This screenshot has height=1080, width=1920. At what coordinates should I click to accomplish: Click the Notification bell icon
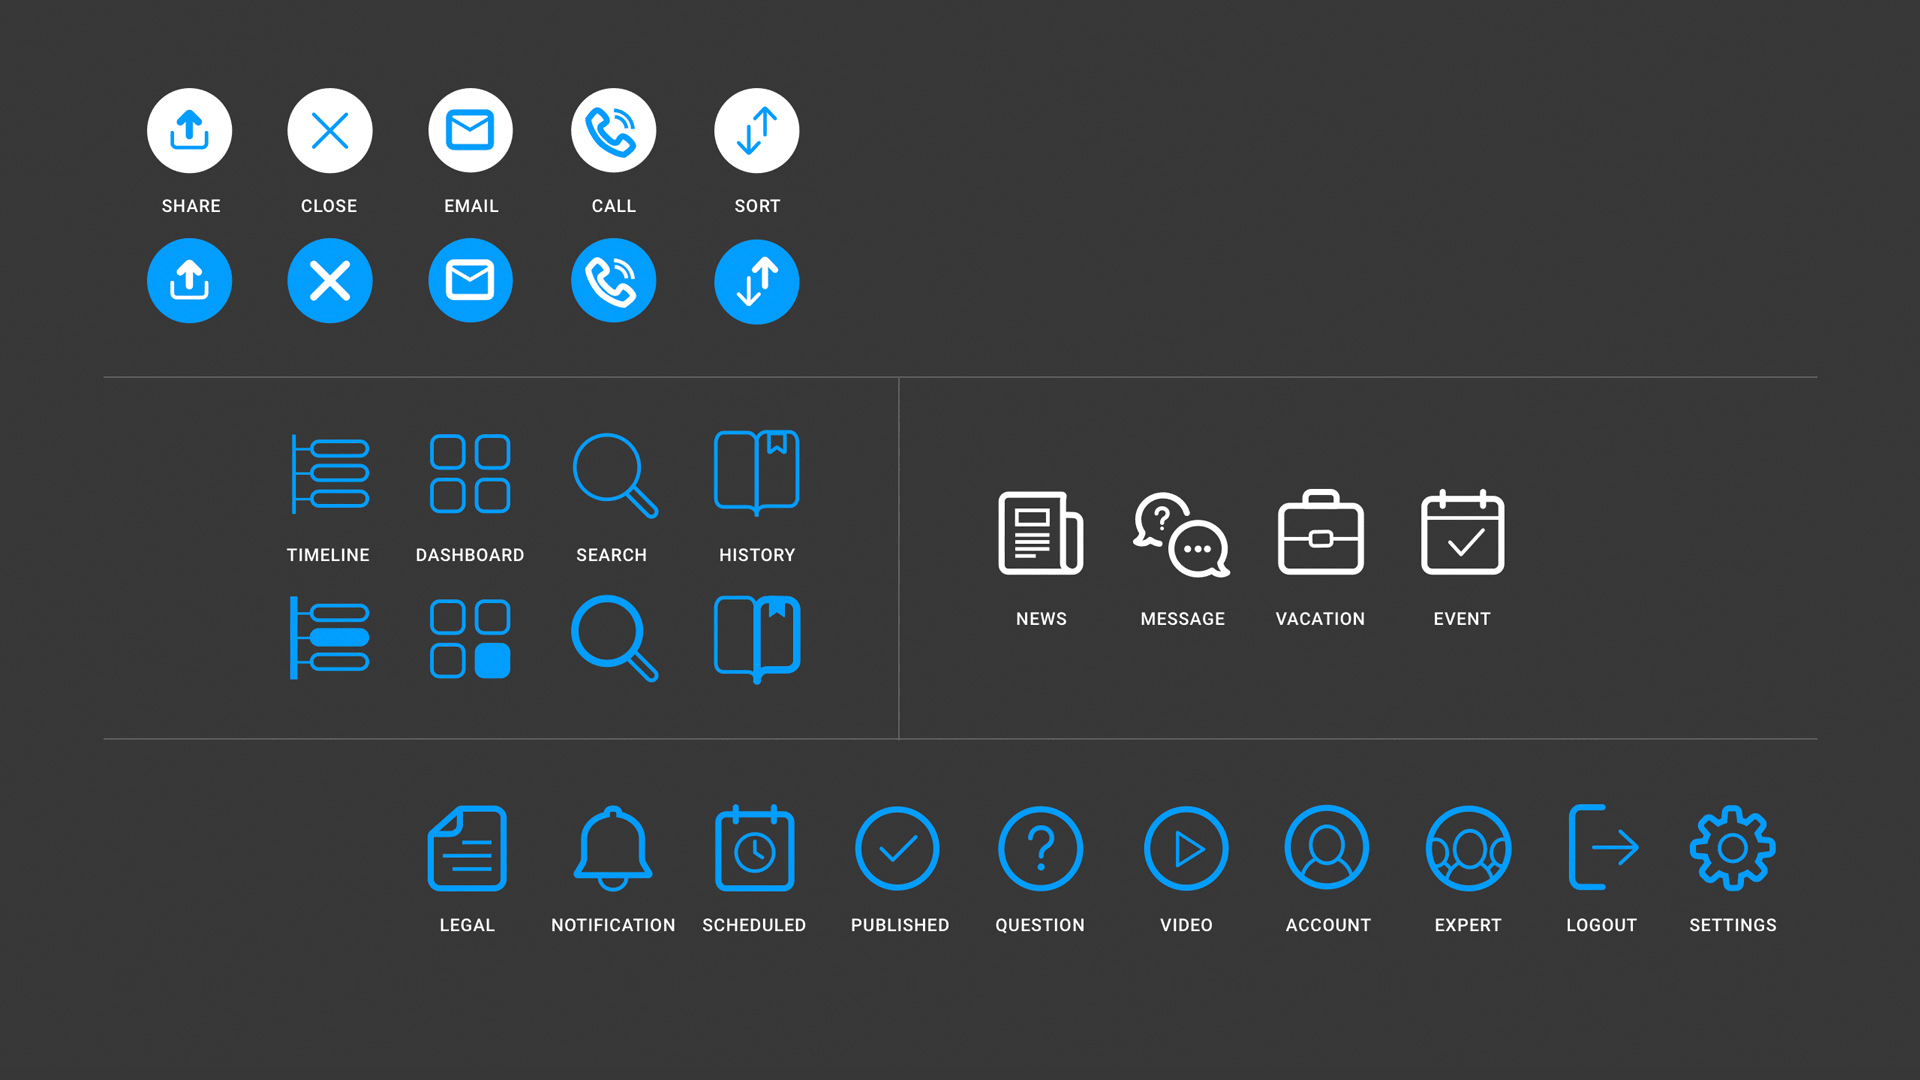(613, 848)
